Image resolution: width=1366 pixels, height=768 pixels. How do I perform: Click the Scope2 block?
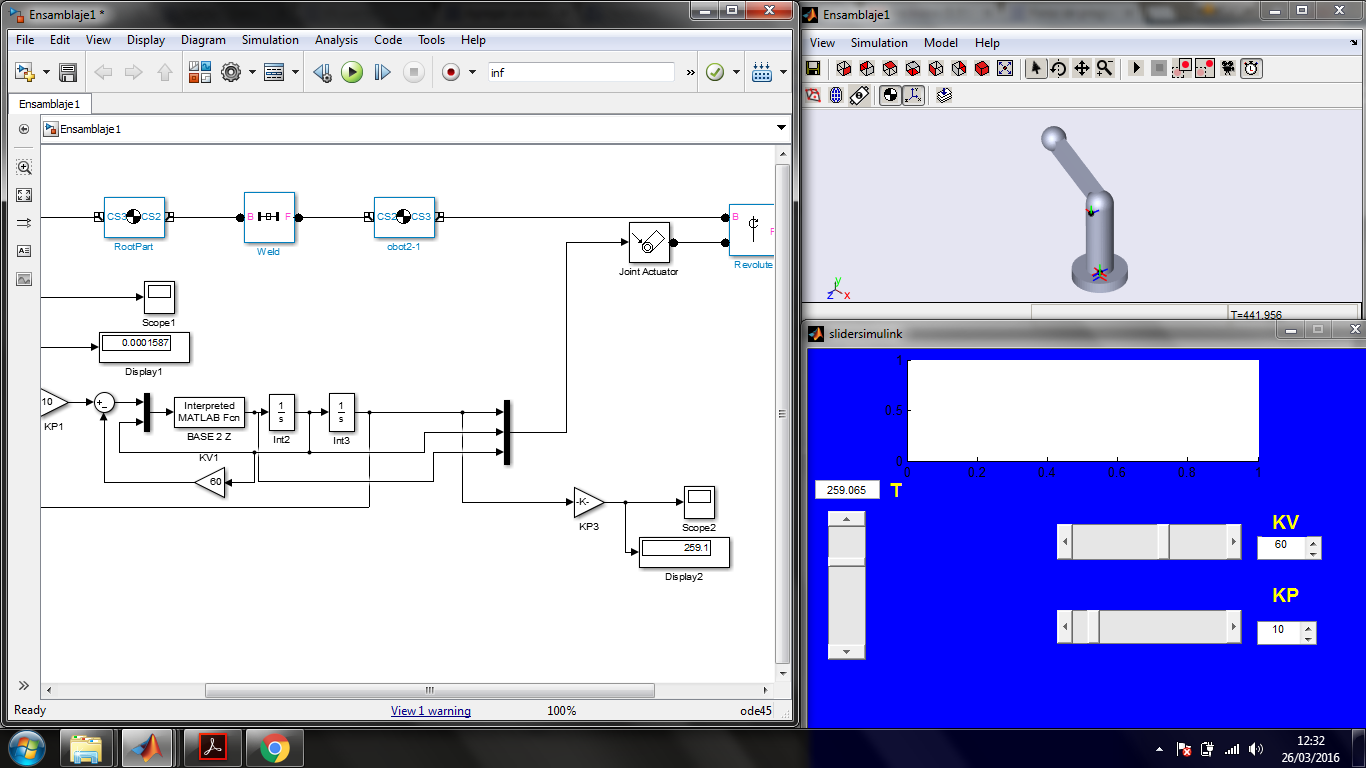699,502
